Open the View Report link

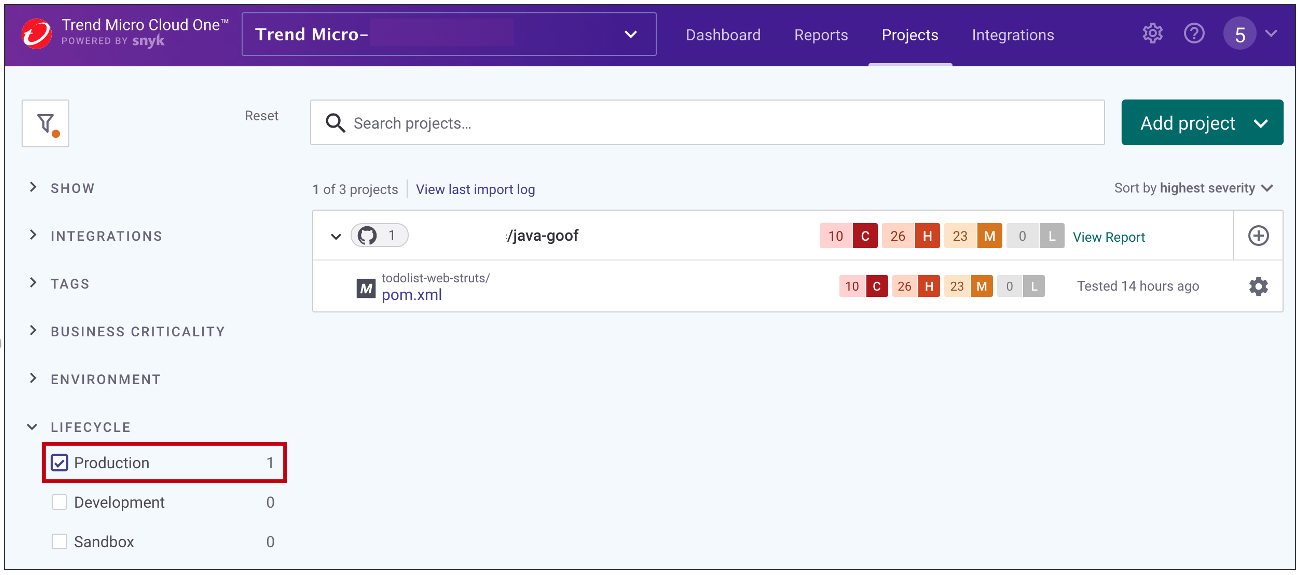1109,237
